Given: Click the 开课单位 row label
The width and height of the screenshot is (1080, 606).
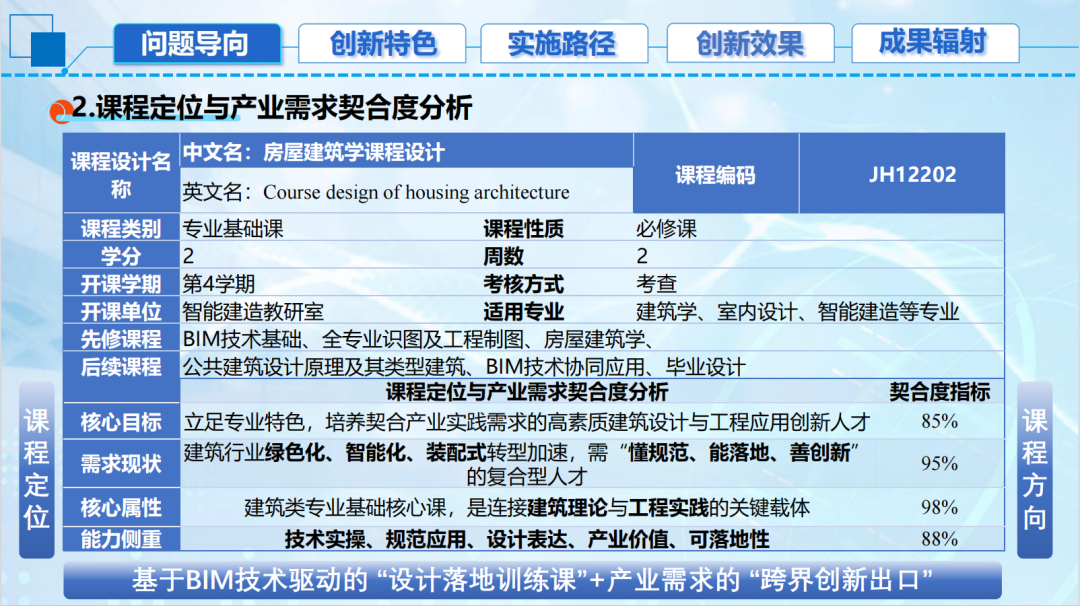Looking at the screenshot, I should 121,311.
